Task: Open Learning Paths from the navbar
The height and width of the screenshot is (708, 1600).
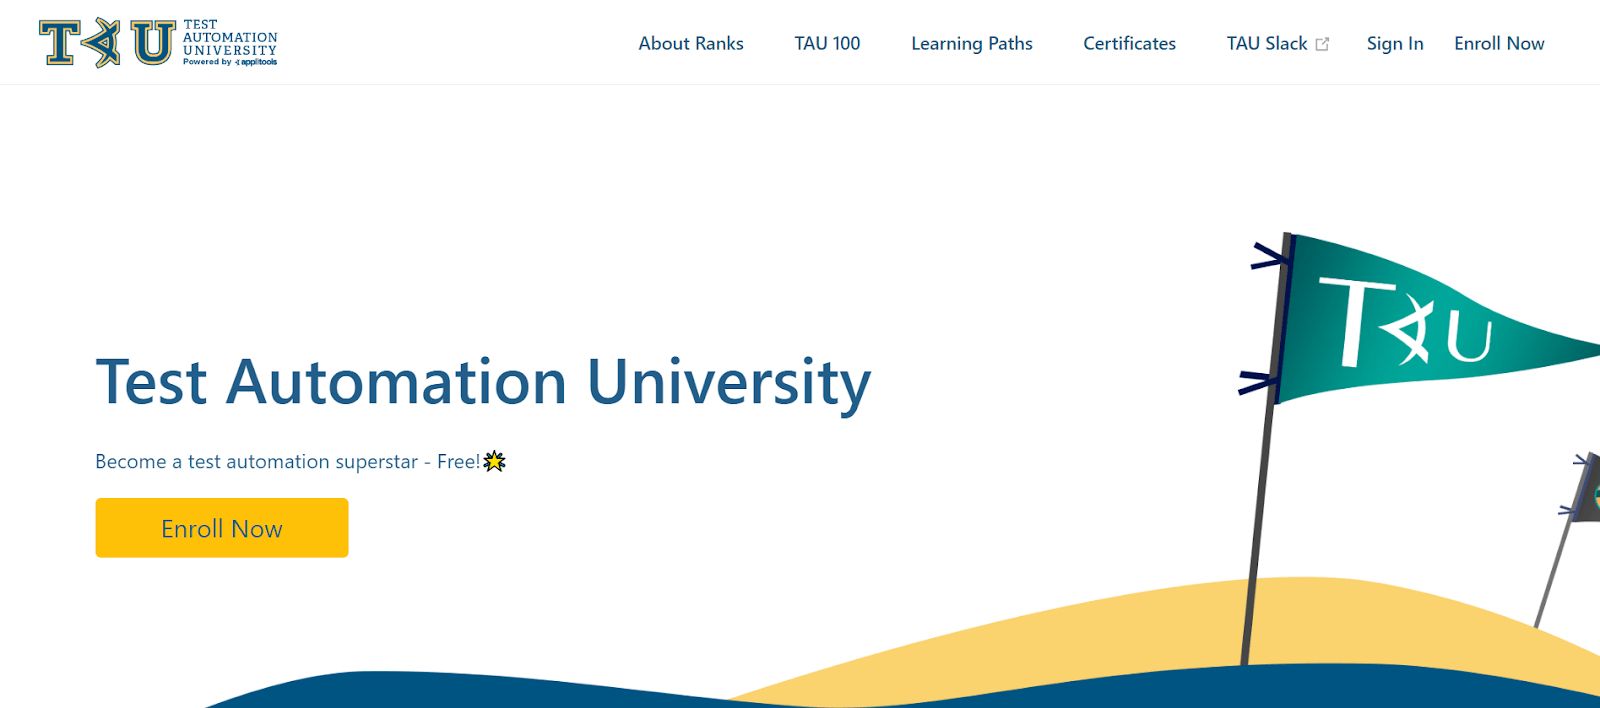Action: click(971, 43)
